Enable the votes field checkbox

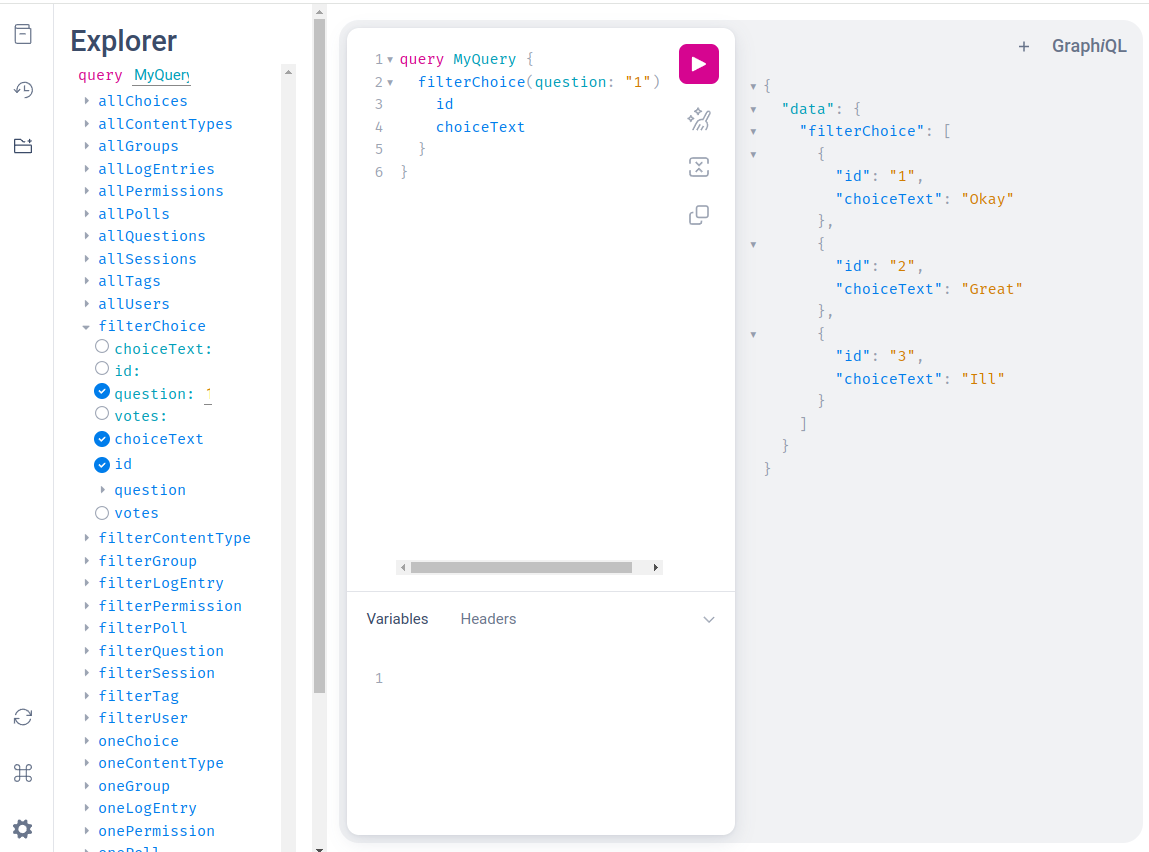(x=102, y=513)
